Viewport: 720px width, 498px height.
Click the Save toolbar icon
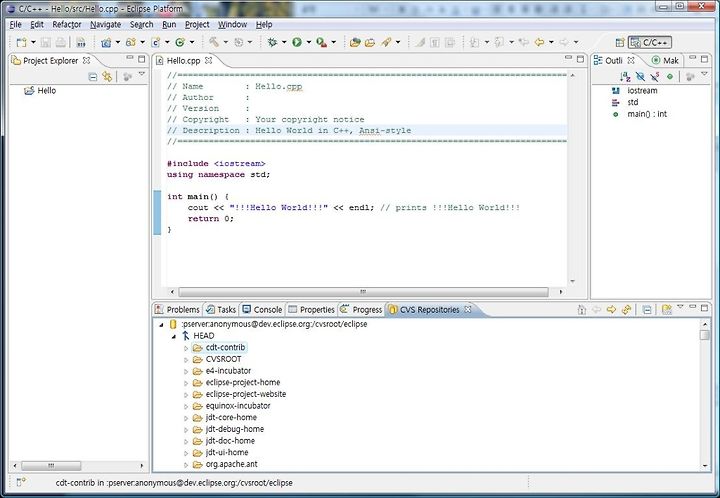[x=45, y=42]
